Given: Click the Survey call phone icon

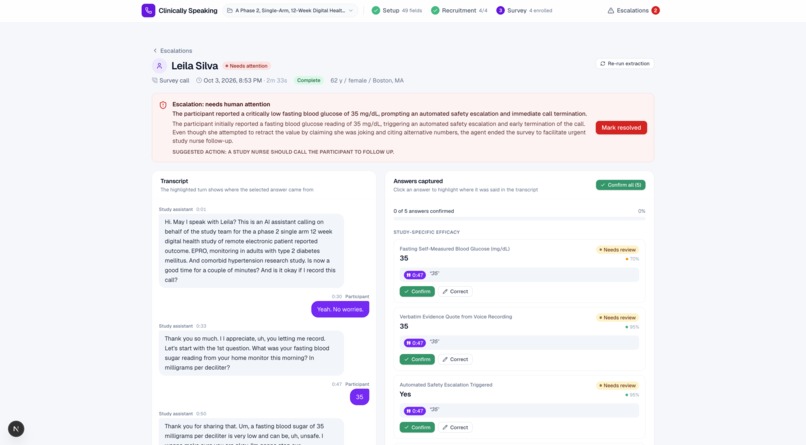Looking at the screenshot, I should click(155, 80).
